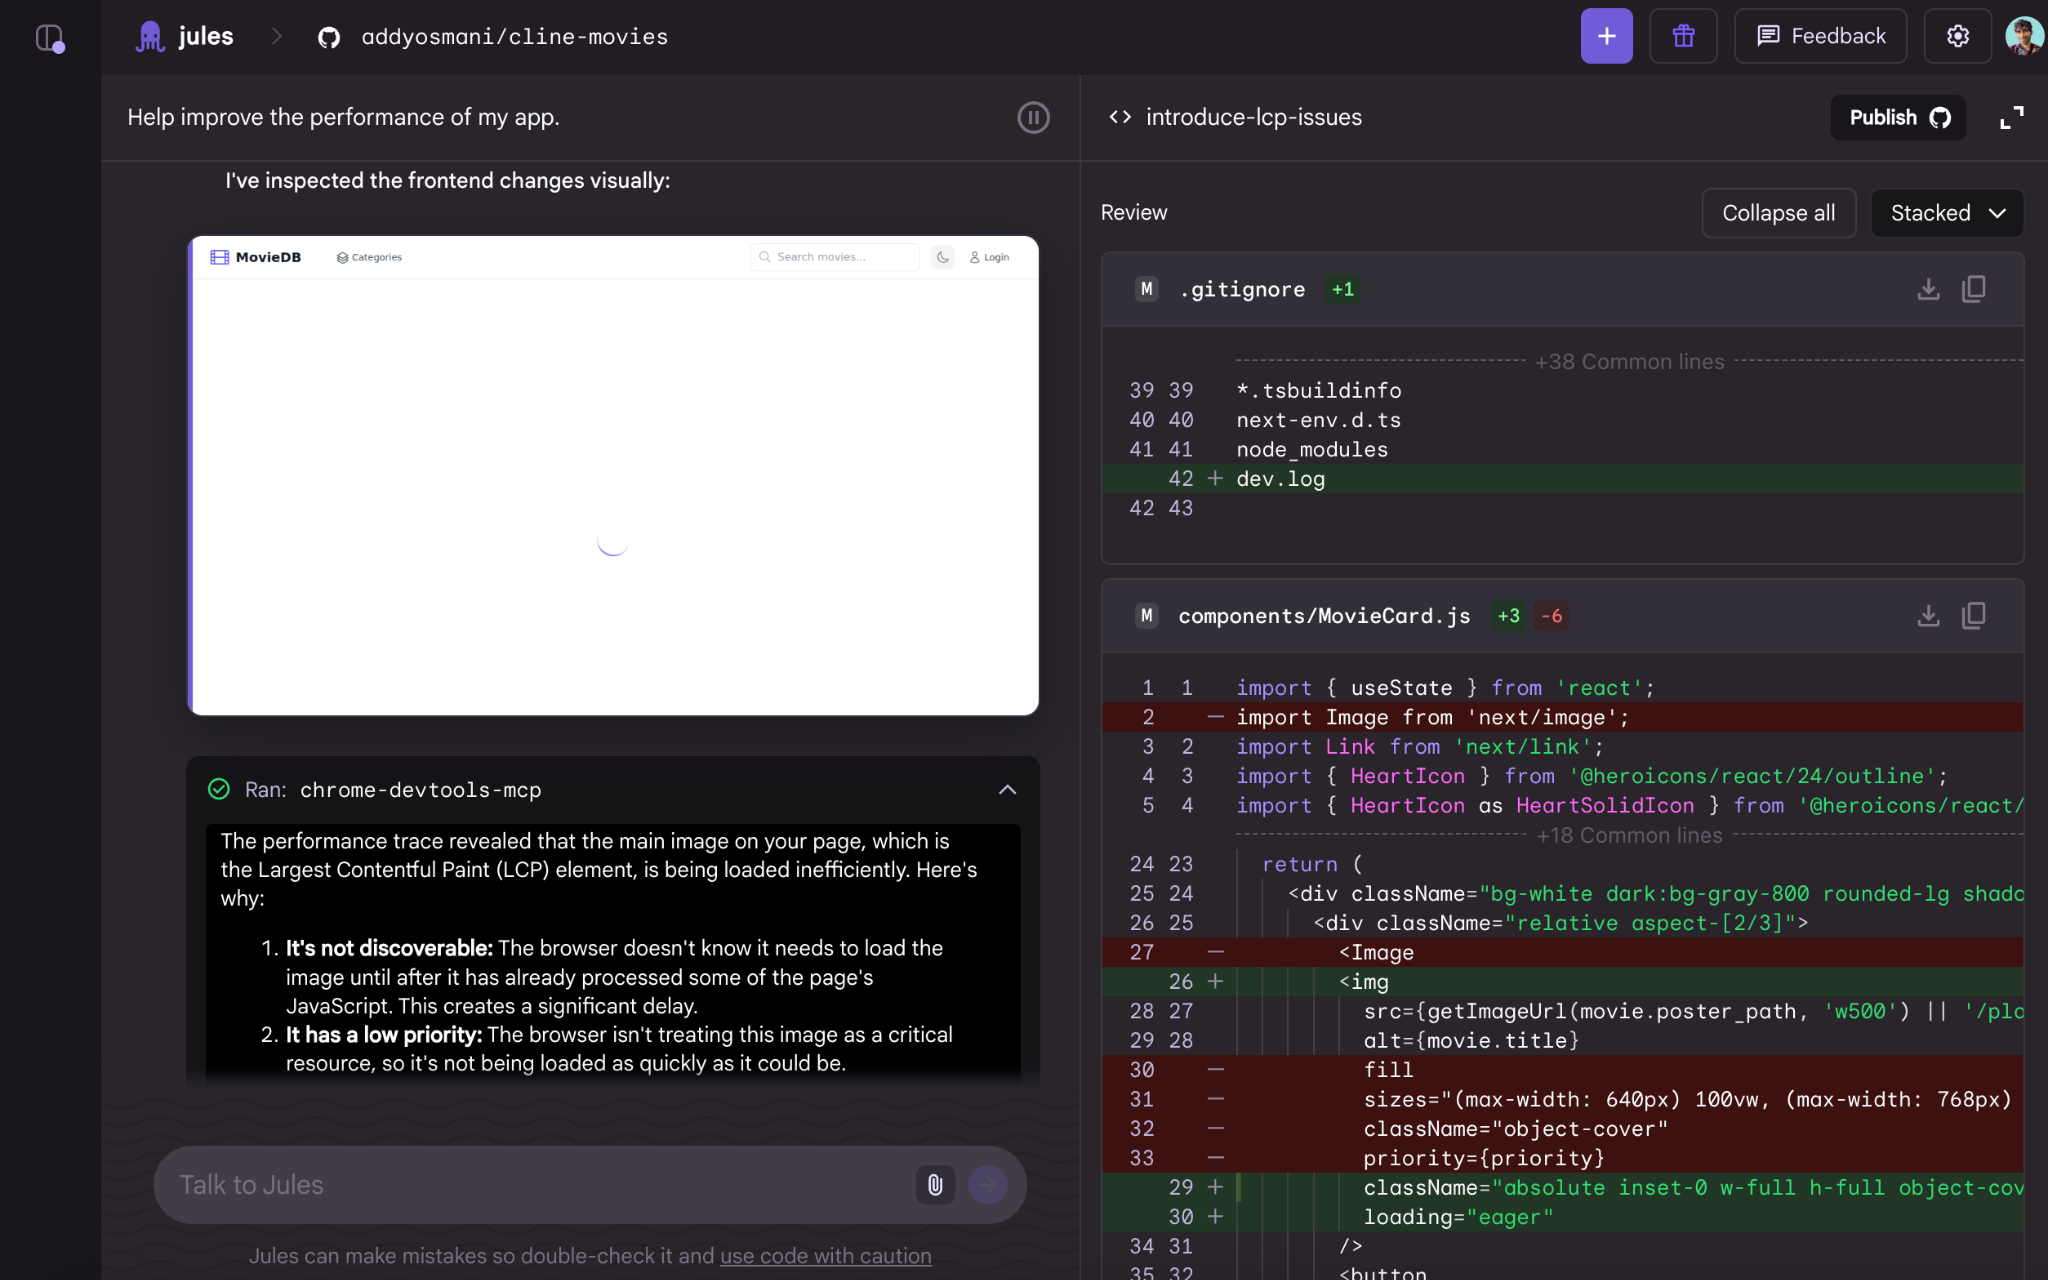Click the GitHub icon beside the repository name

329,38
